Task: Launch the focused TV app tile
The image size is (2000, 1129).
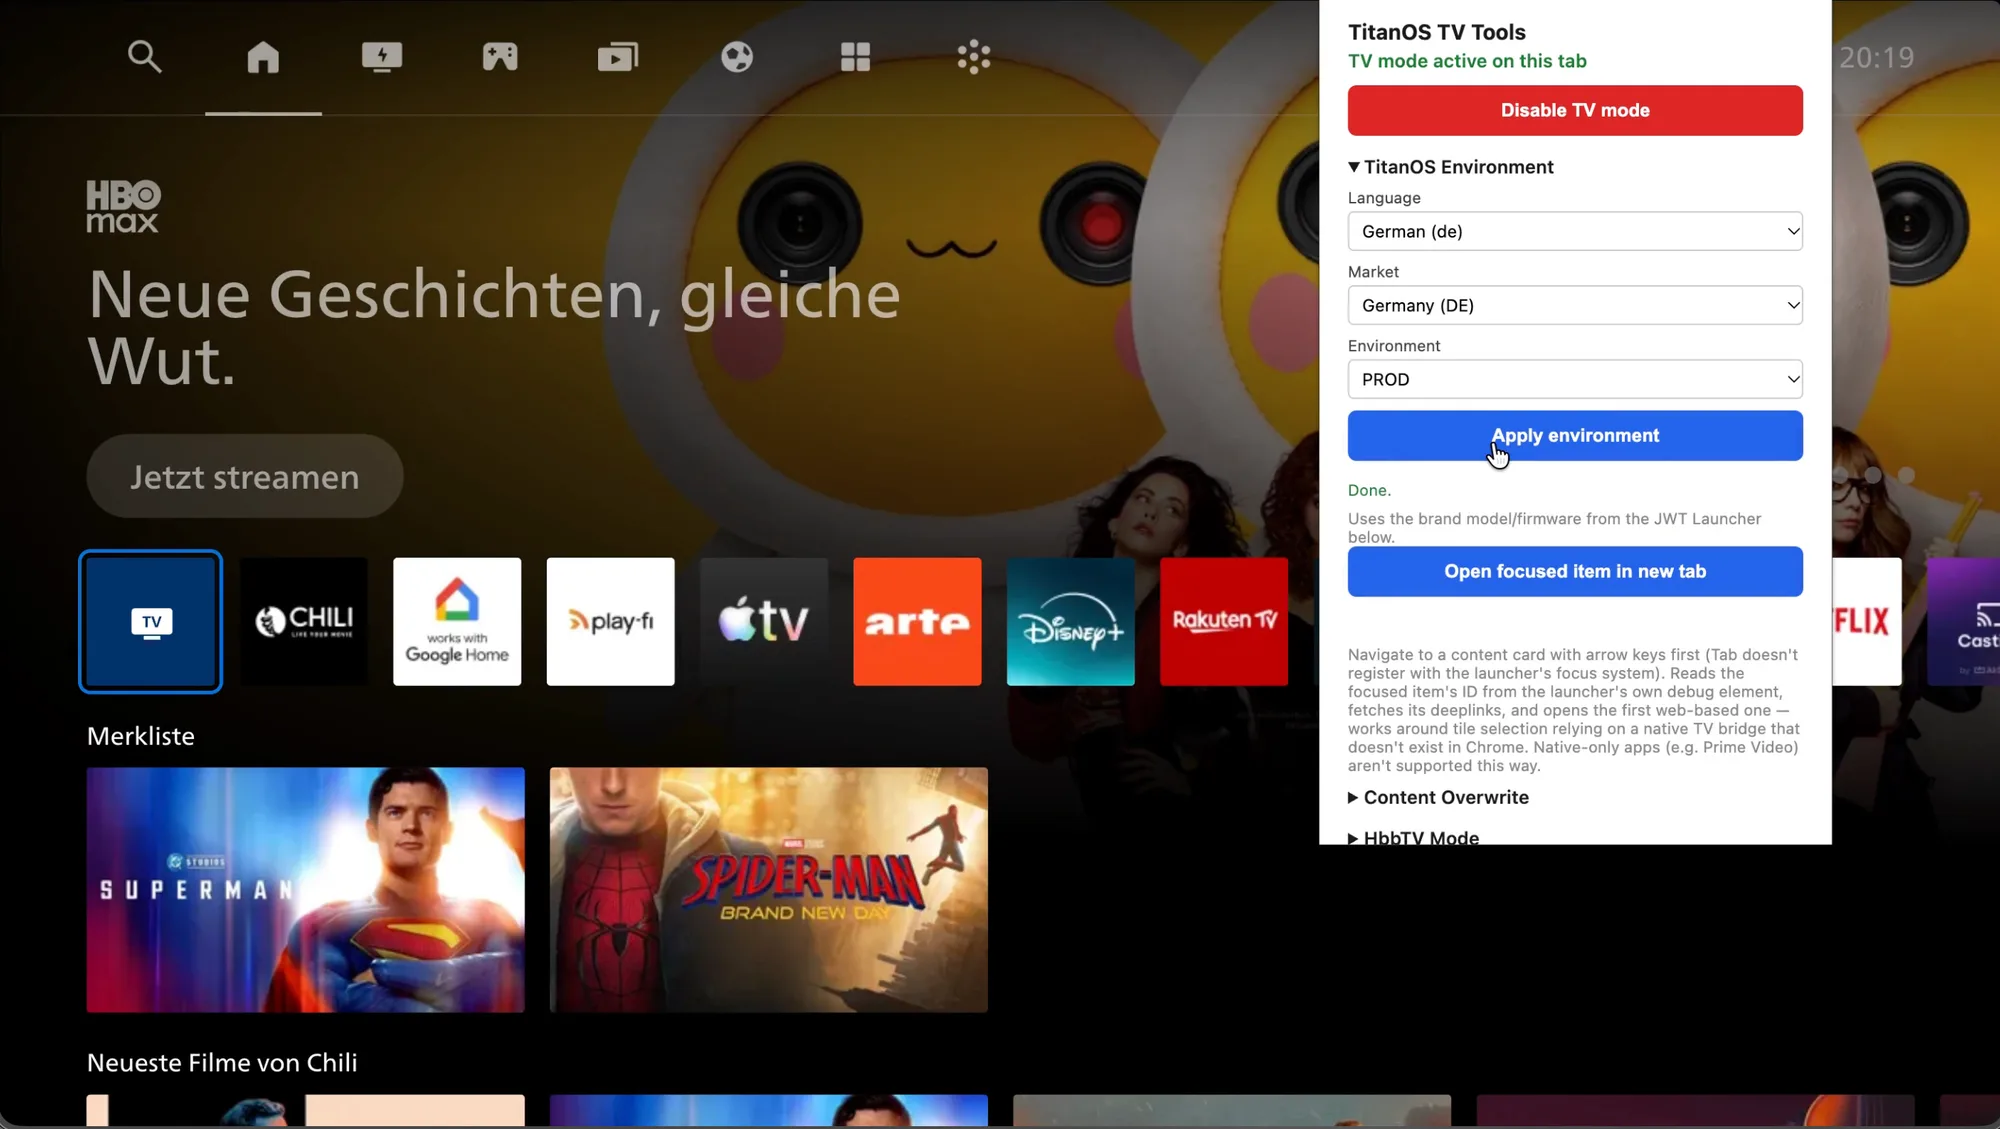Action: pos(151,621)
